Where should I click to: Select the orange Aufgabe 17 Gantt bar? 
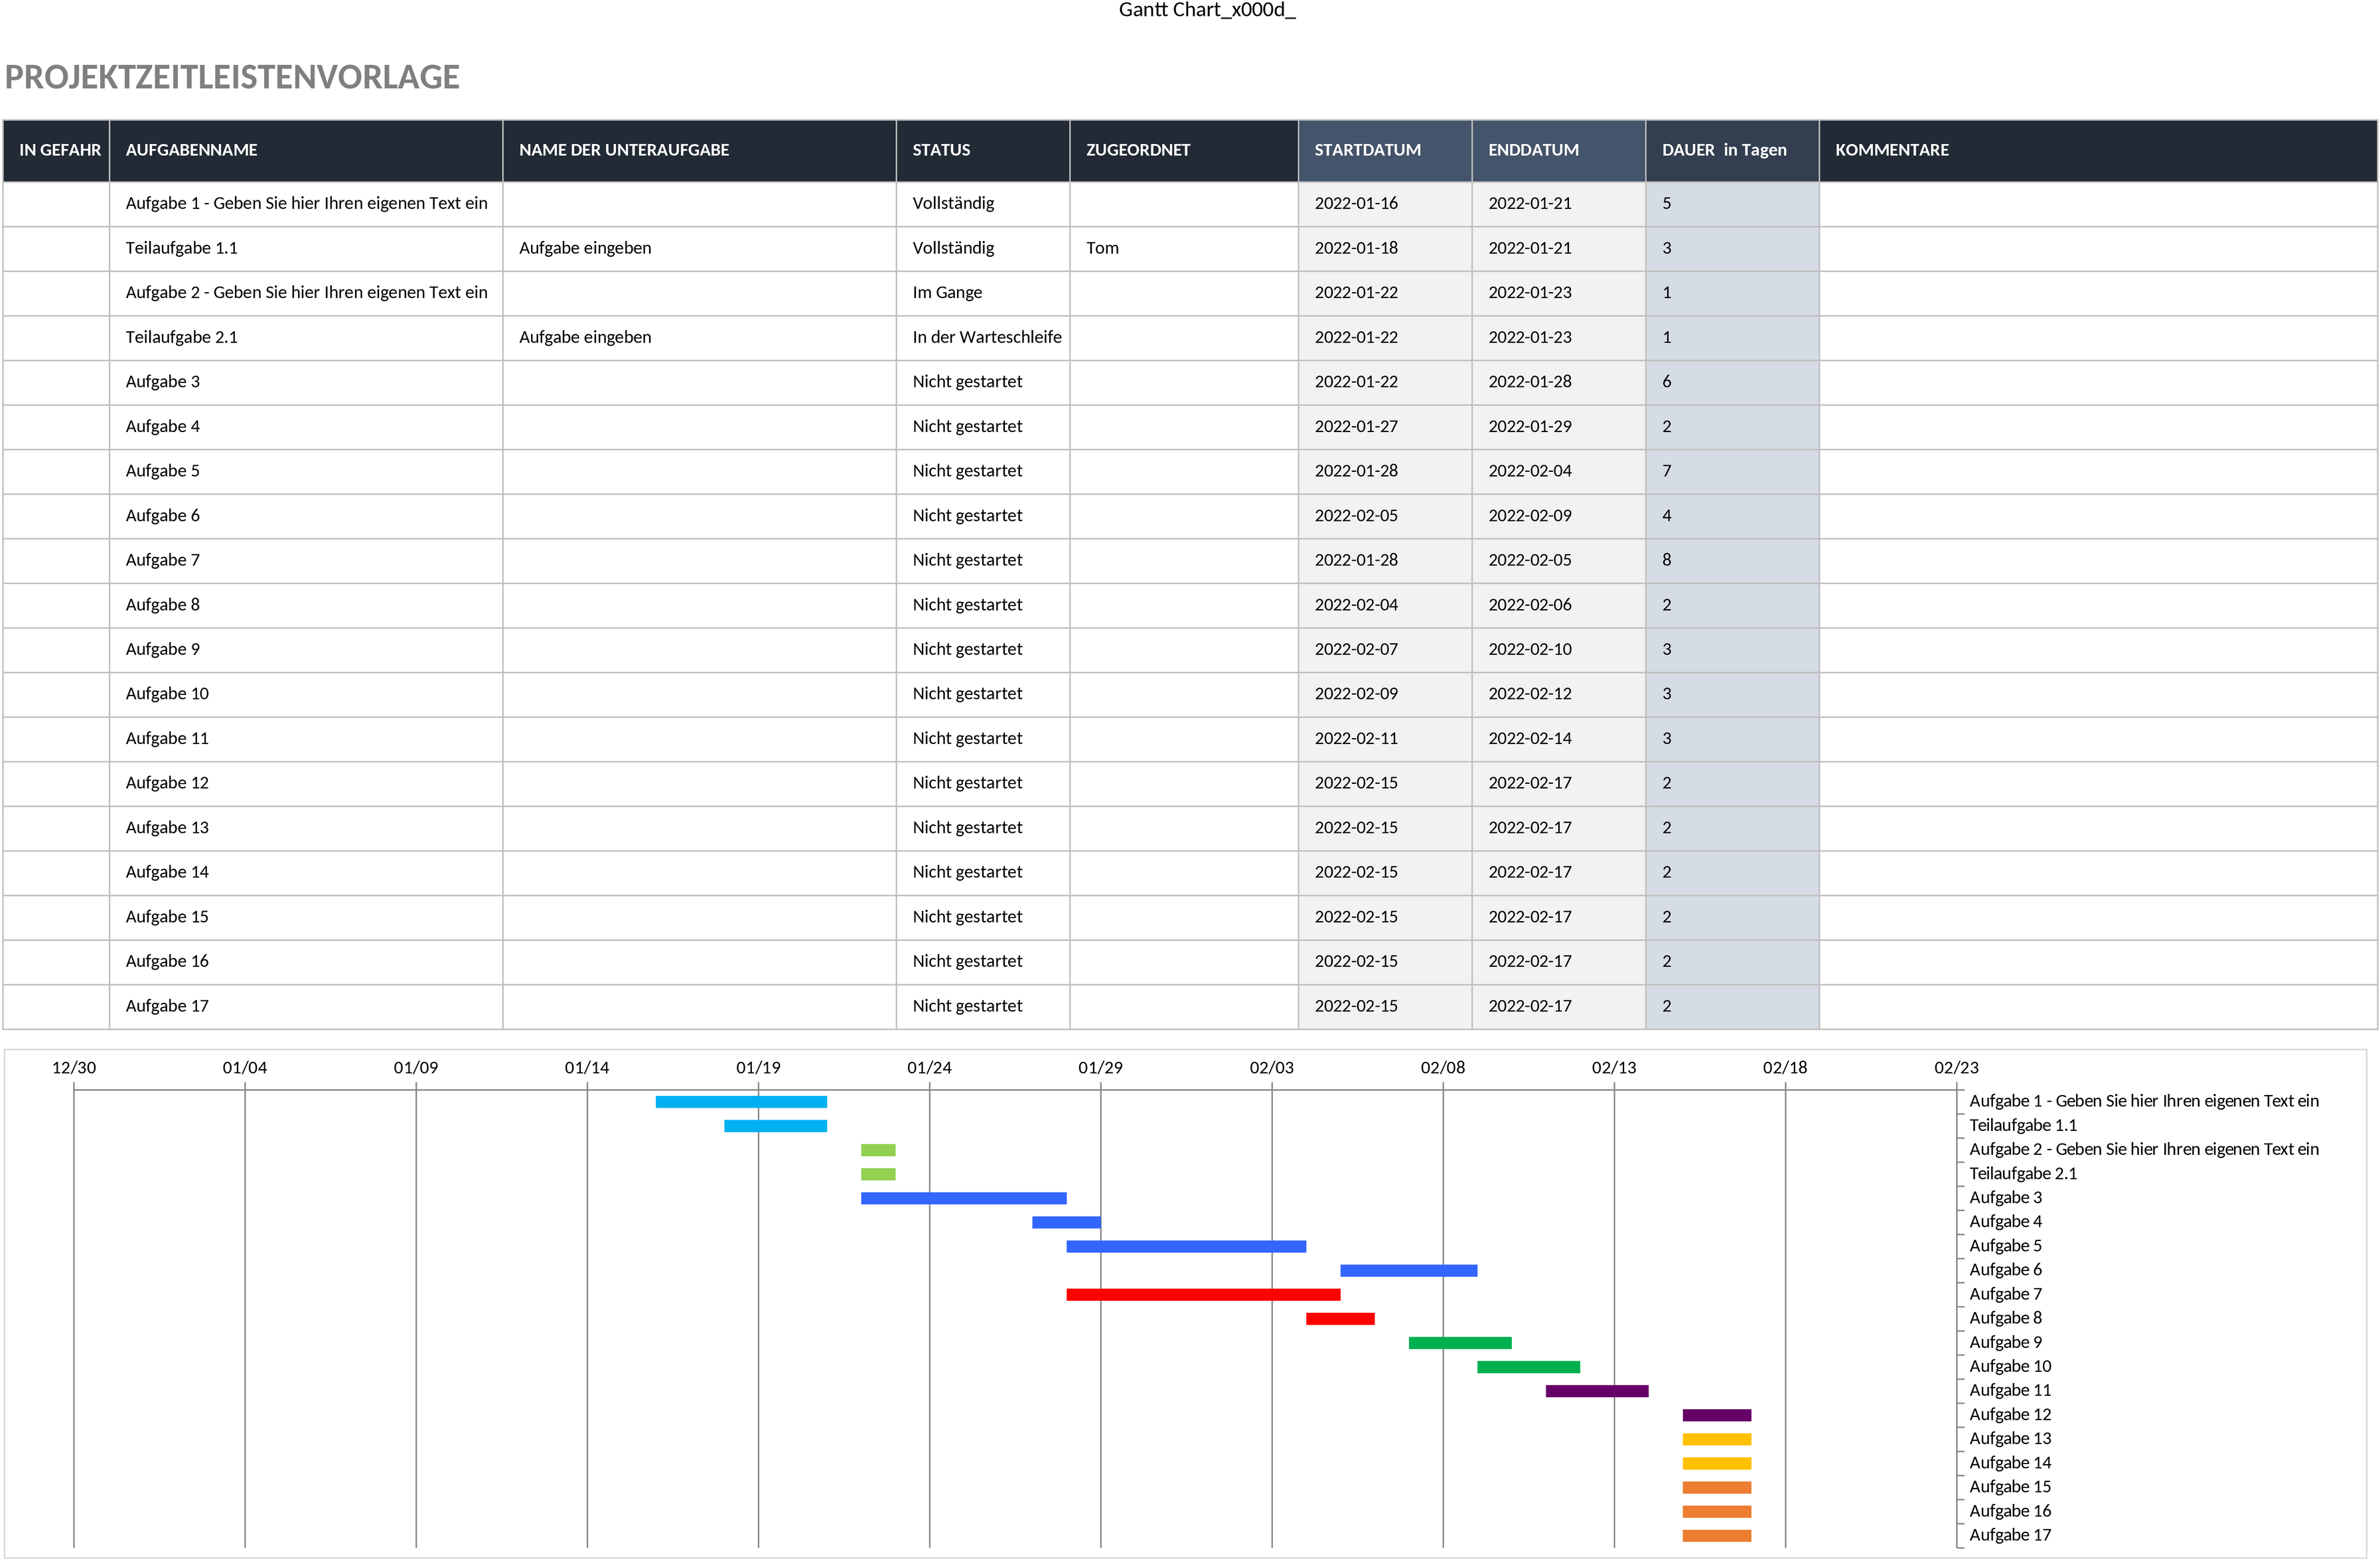point(1717,1536)
